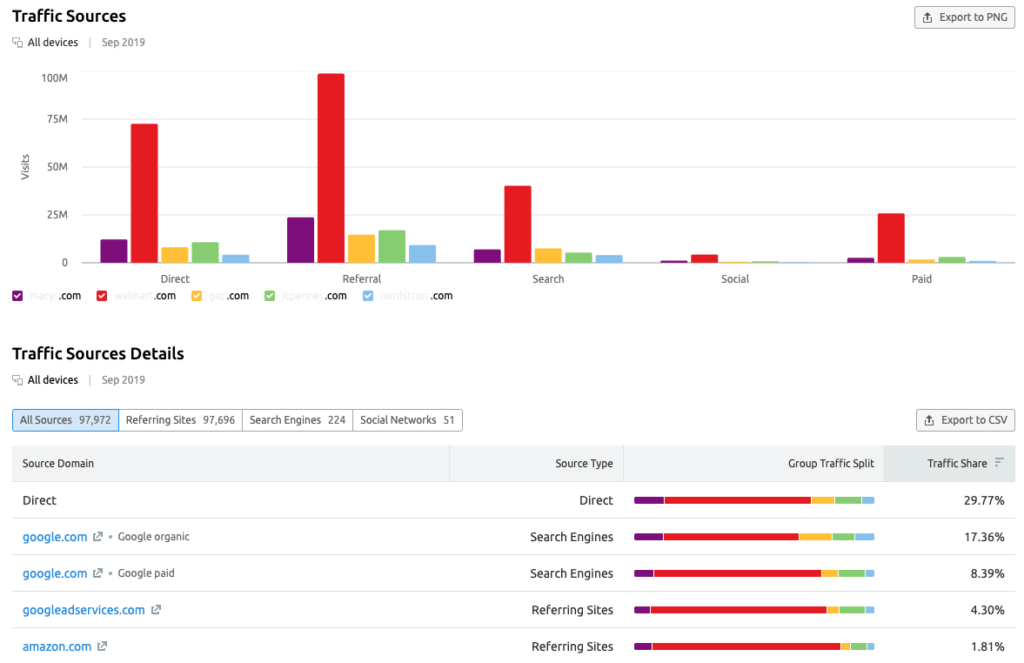This screenshot has height=663, width=1024.
Task: Open the google.com link in the table
Action: tap(54, 536)
